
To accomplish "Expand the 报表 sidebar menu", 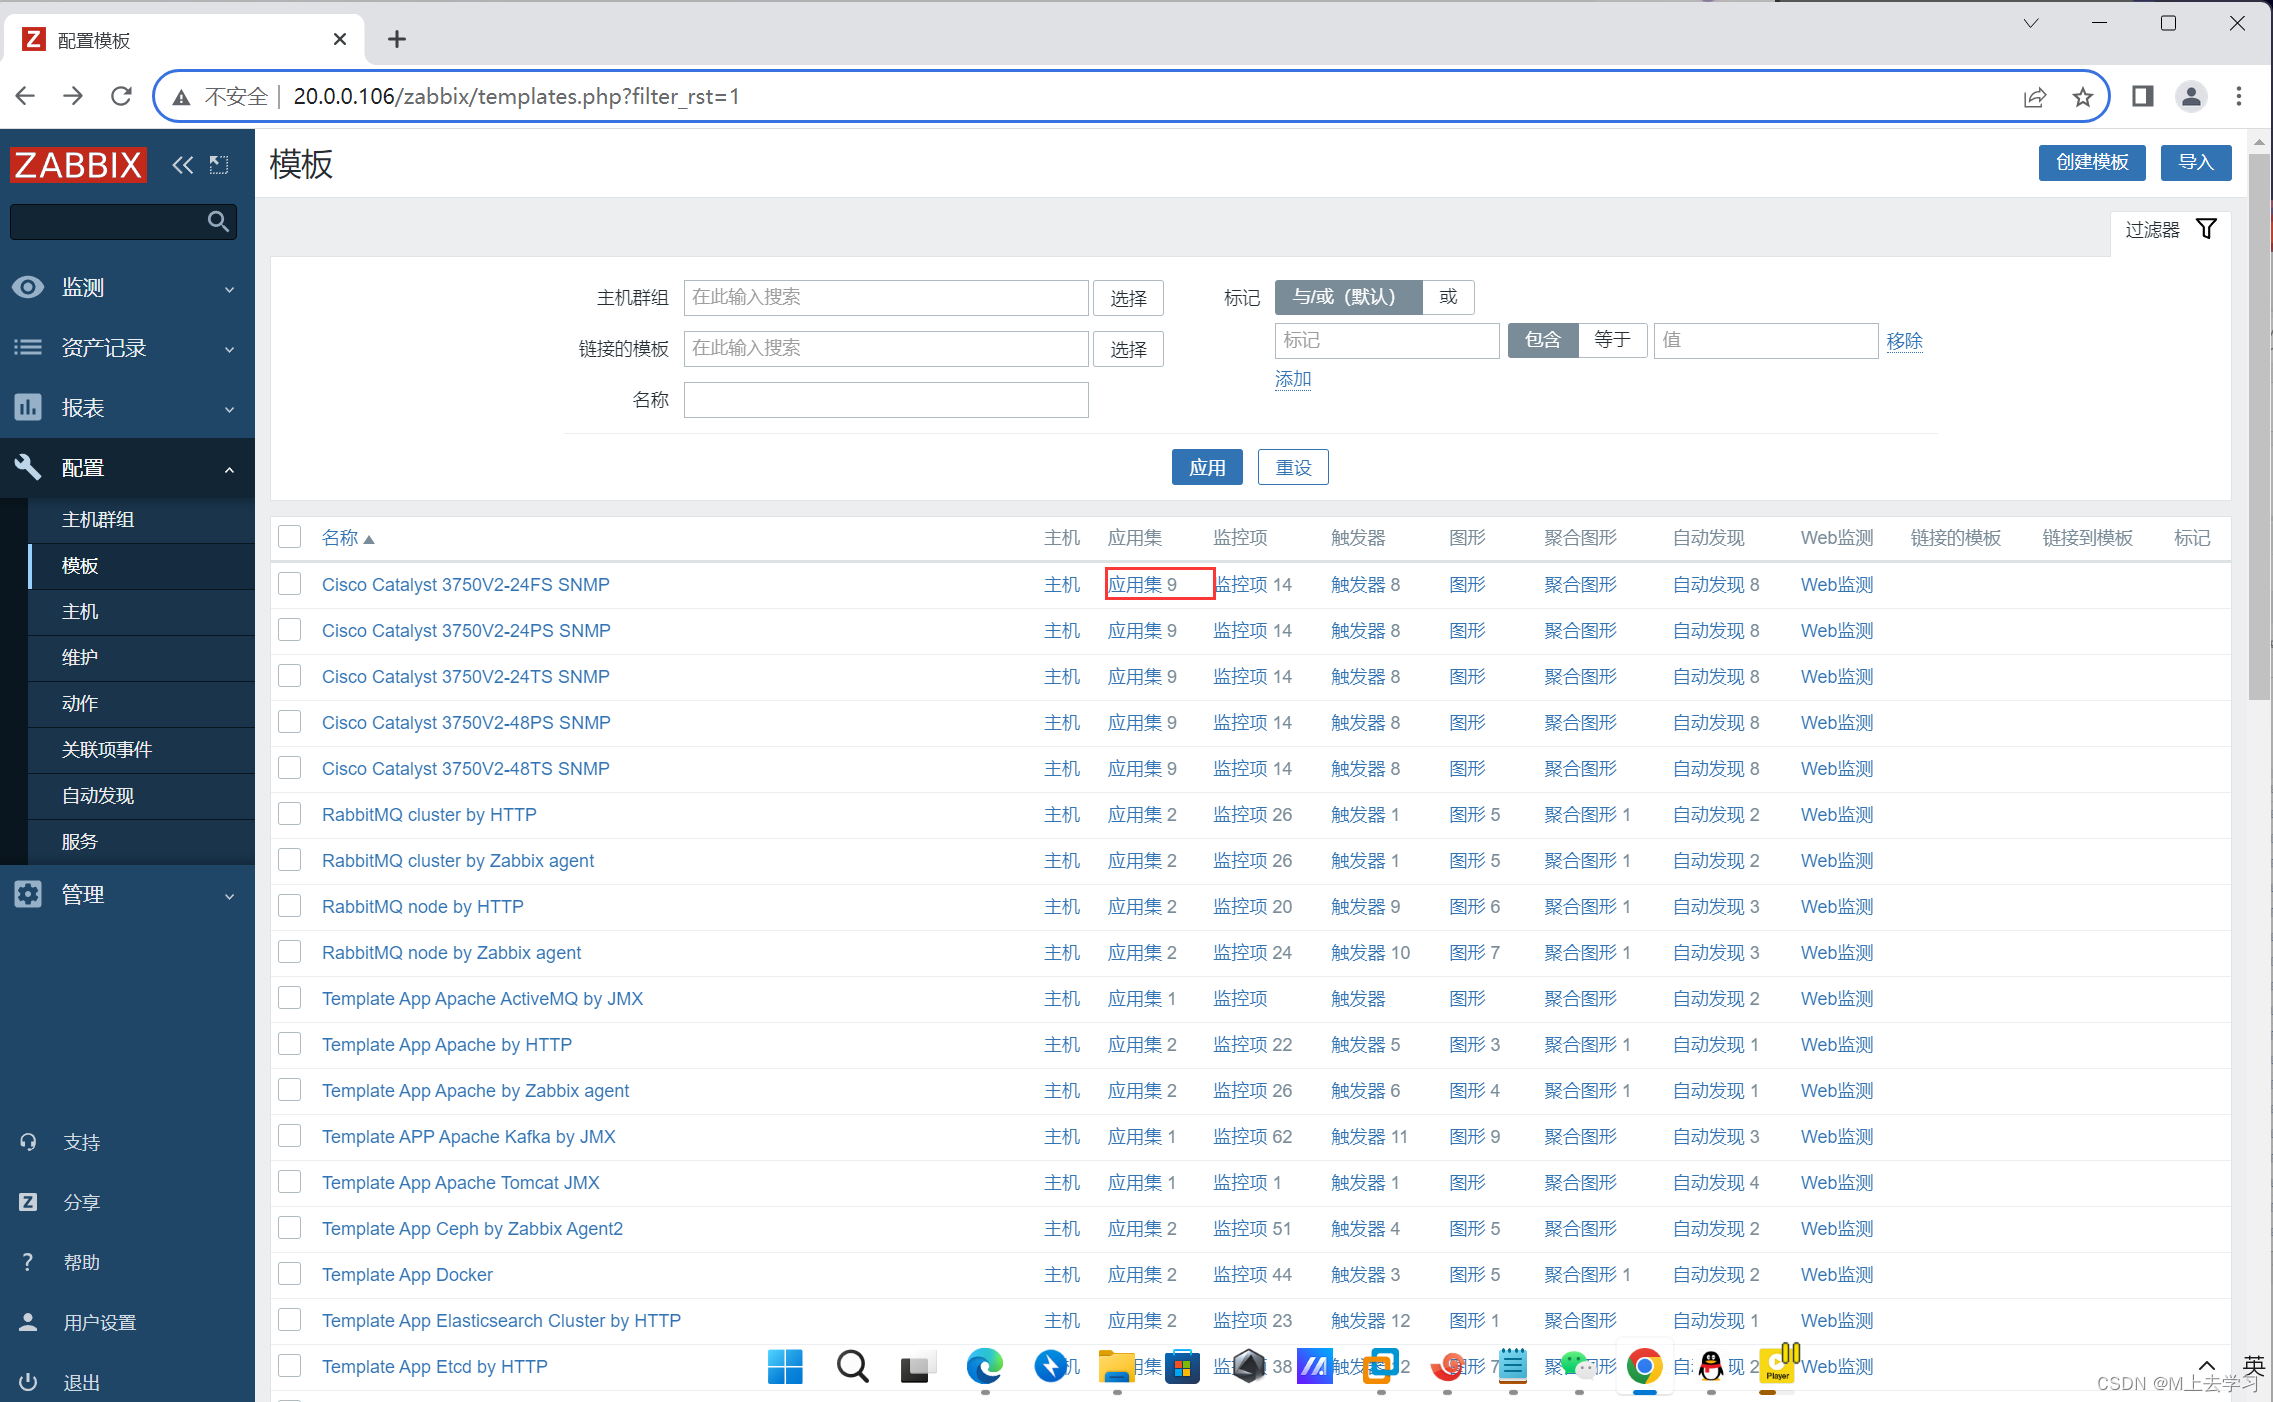I will pyautogui.click(x=127, y=408).
